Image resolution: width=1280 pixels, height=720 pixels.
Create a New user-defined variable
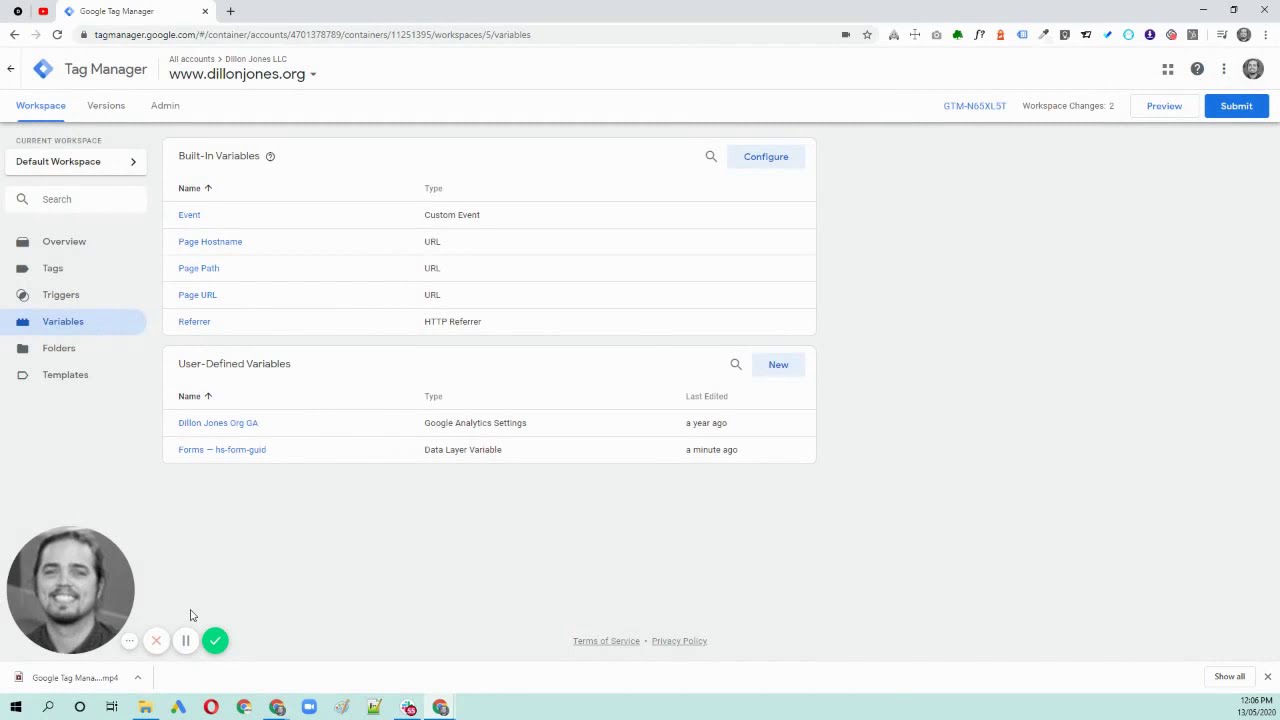pyautogui.click(x=778, y=364)
